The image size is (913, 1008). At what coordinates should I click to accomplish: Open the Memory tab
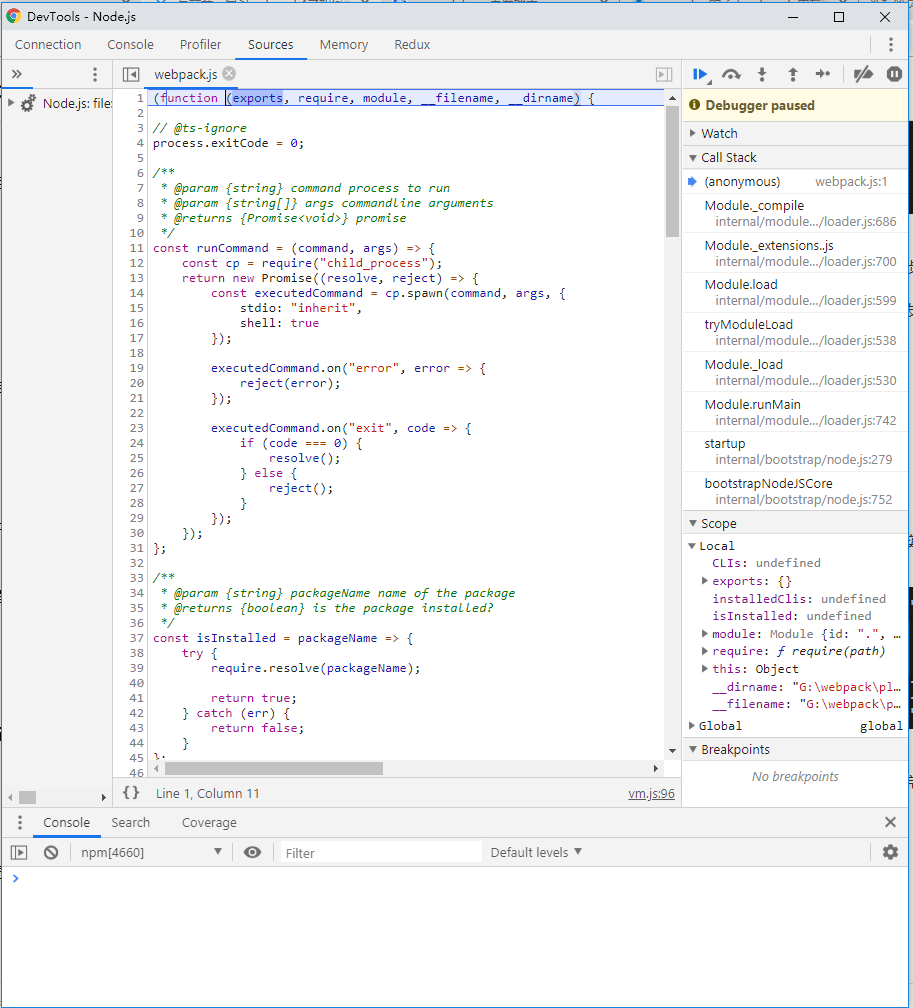tap(344, 44)
